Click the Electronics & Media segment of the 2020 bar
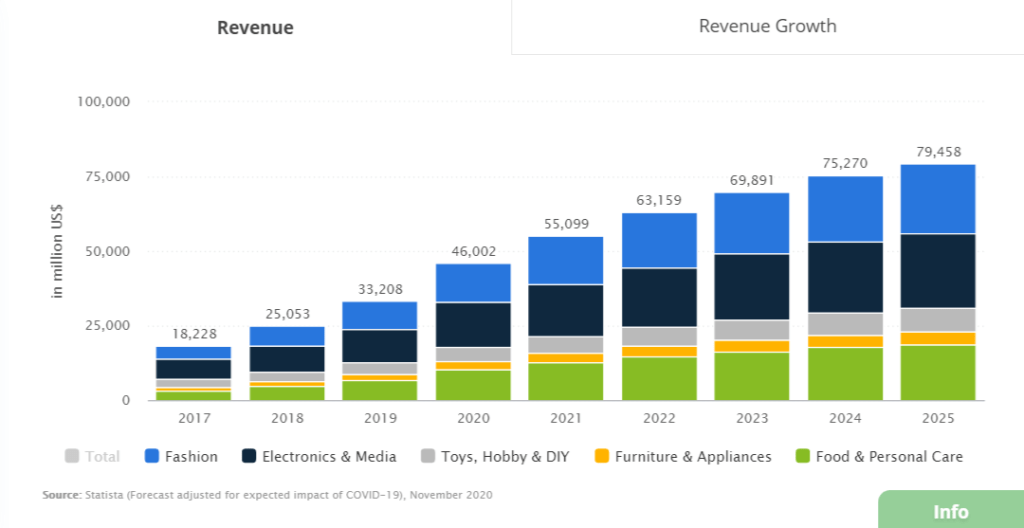 click(x=473, y=325)
